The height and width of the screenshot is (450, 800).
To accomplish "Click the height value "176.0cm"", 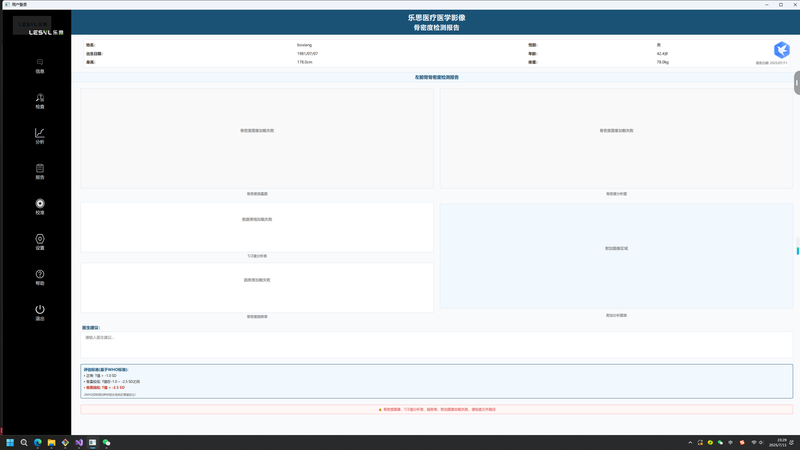I will click(x=305, y=62).
